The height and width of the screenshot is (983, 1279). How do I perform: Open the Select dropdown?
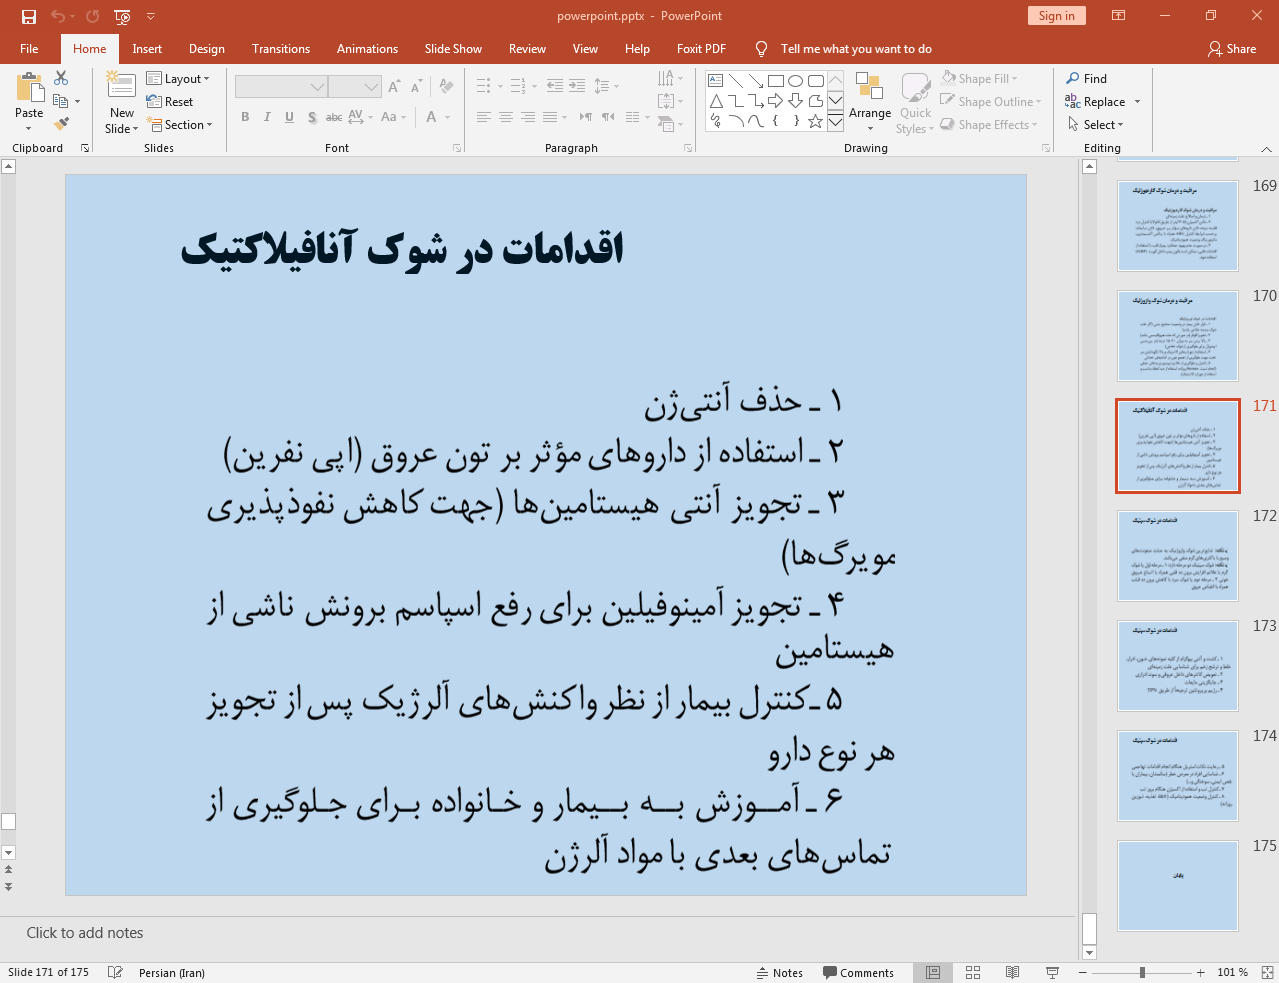click(1094, 125)
